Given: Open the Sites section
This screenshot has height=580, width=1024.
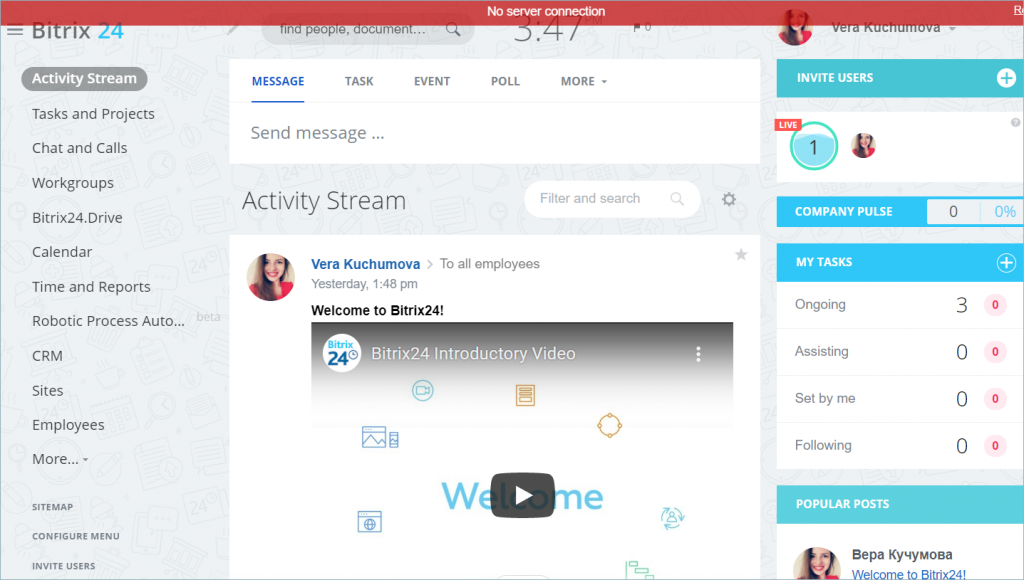Looking at the screenshot, I should pos(48,391).
